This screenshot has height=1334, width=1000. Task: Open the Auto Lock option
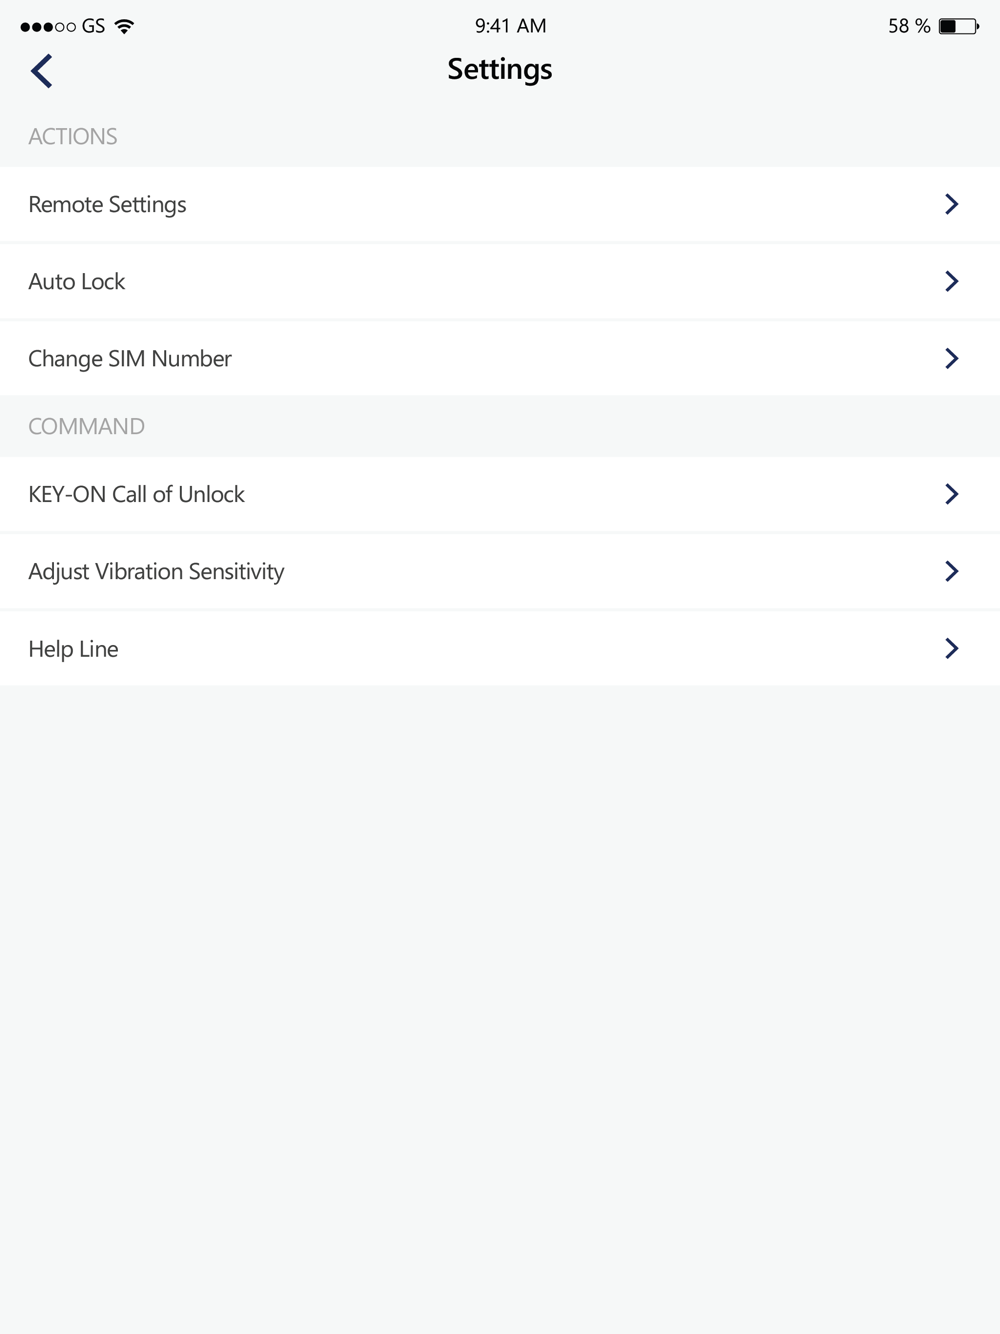77,281
